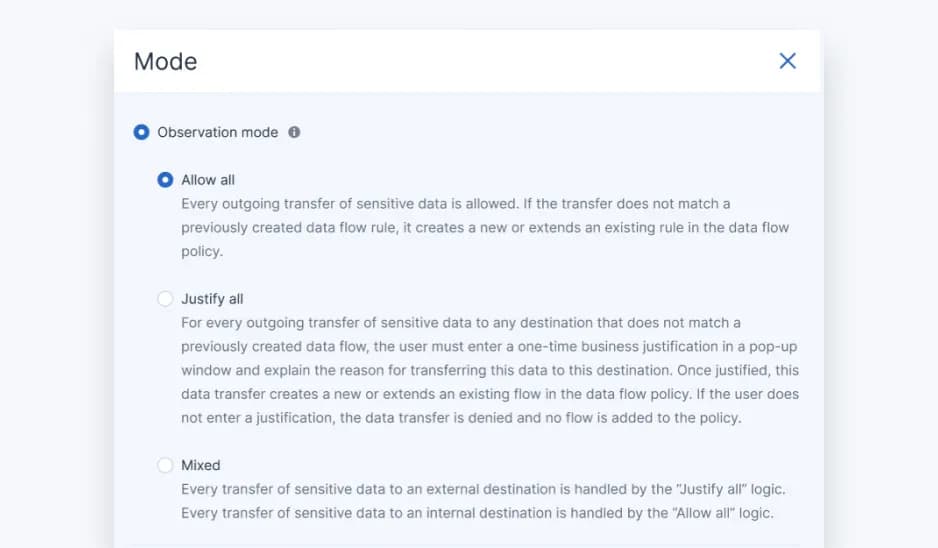
Task: Choose the Allow all radio button
Action: coord(165,180)
